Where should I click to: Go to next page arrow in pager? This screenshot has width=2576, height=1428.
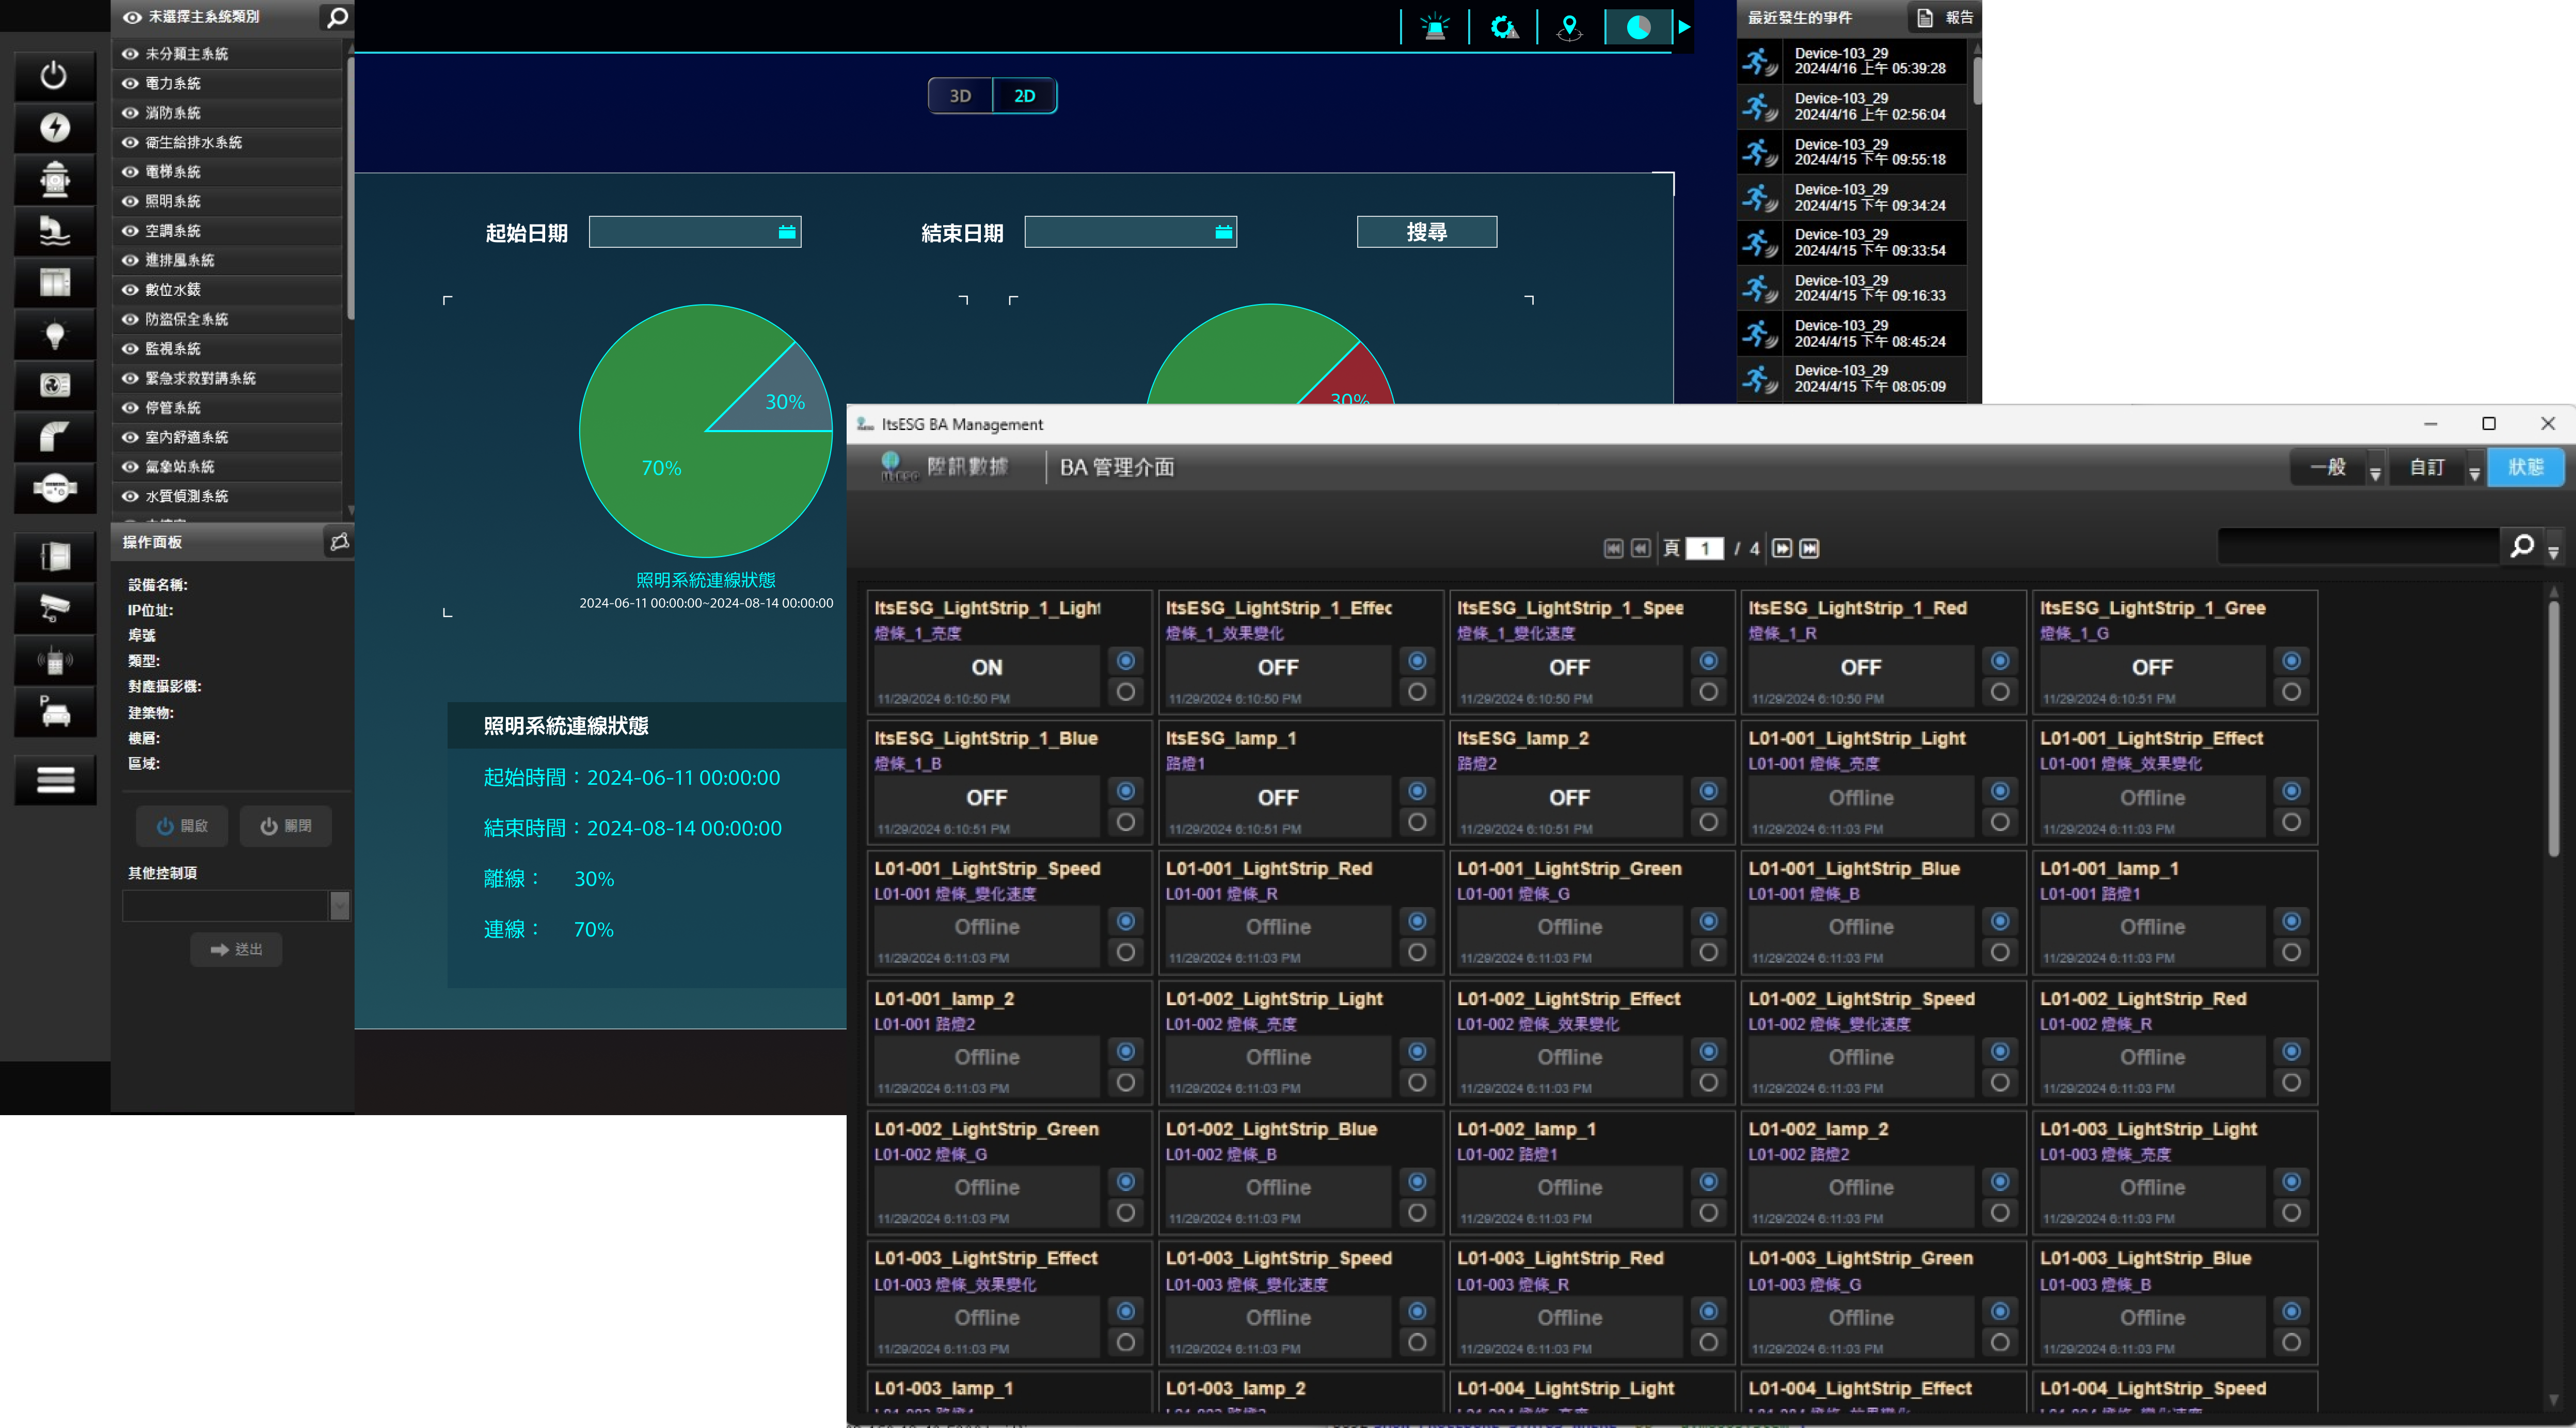pos(1782,548)
